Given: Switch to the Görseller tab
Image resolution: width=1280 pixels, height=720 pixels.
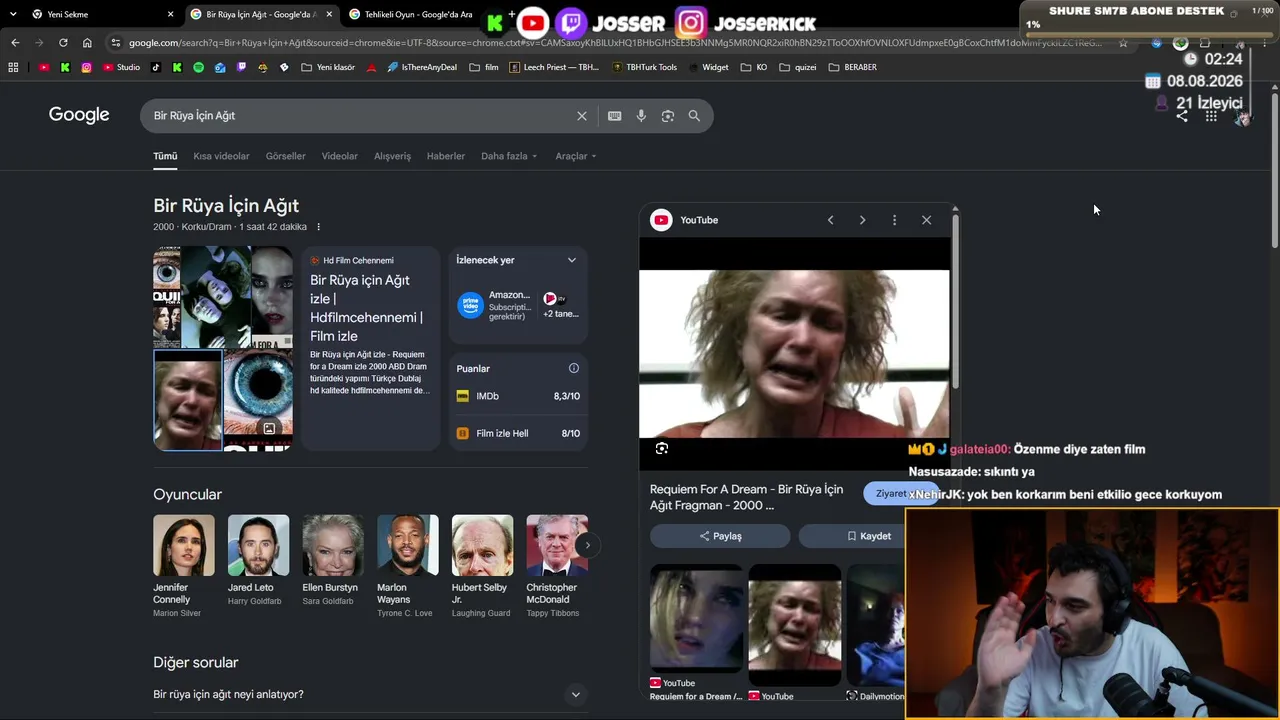Looking at the screenshot, I should pos(286,156).
